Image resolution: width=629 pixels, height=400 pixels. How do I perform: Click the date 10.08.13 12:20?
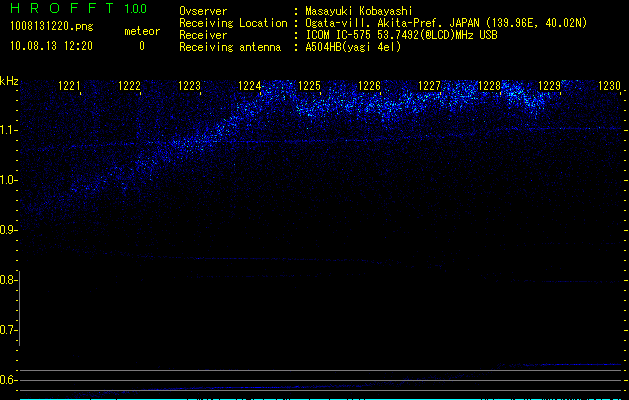(51, 46)
